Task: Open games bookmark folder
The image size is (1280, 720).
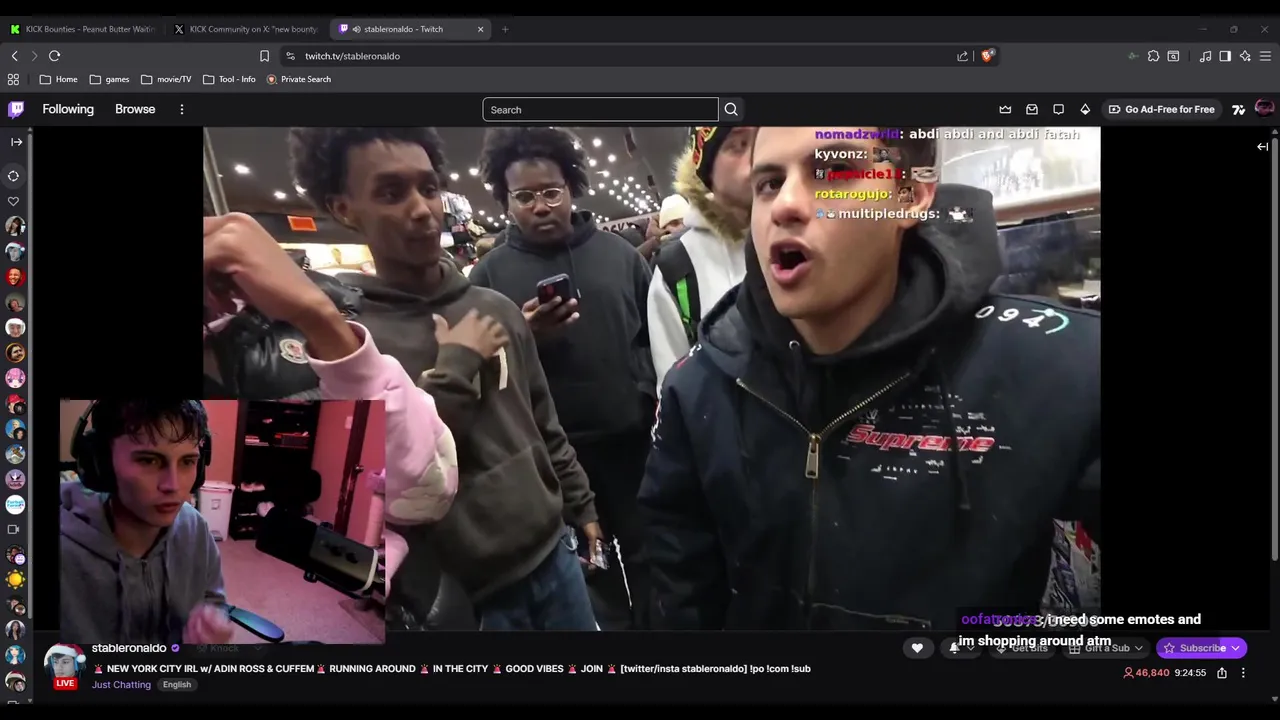Action: click(x=109, y=79)
